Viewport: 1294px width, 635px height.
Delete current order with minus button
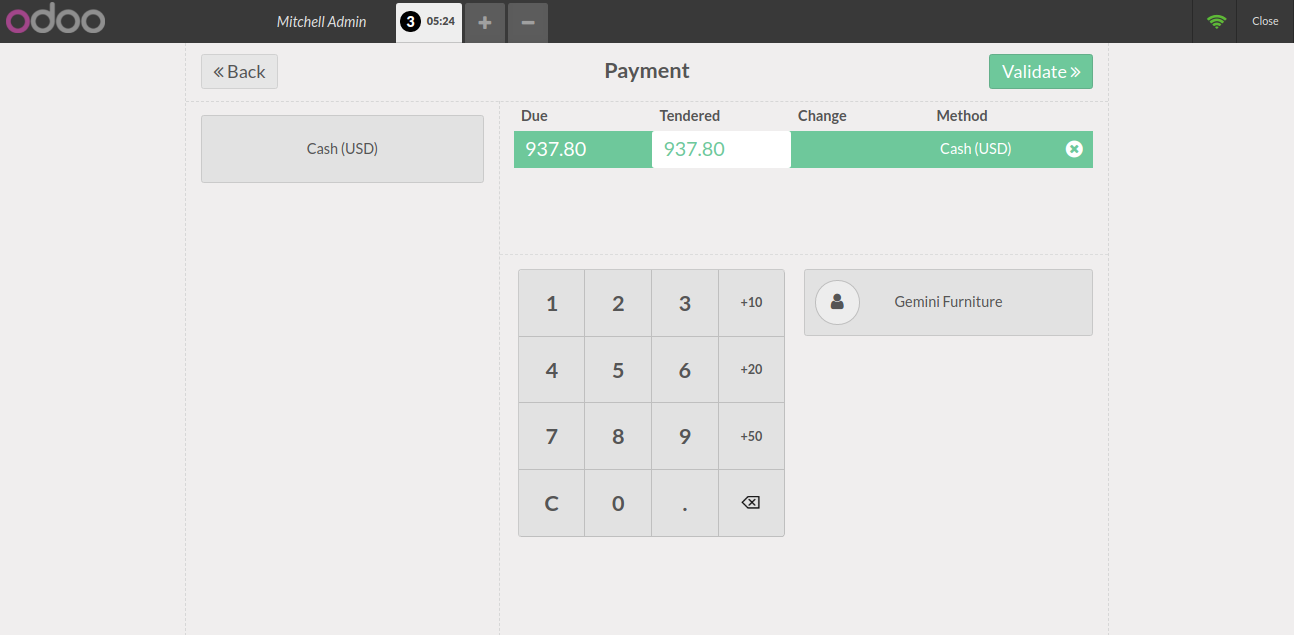pos(528,22)
